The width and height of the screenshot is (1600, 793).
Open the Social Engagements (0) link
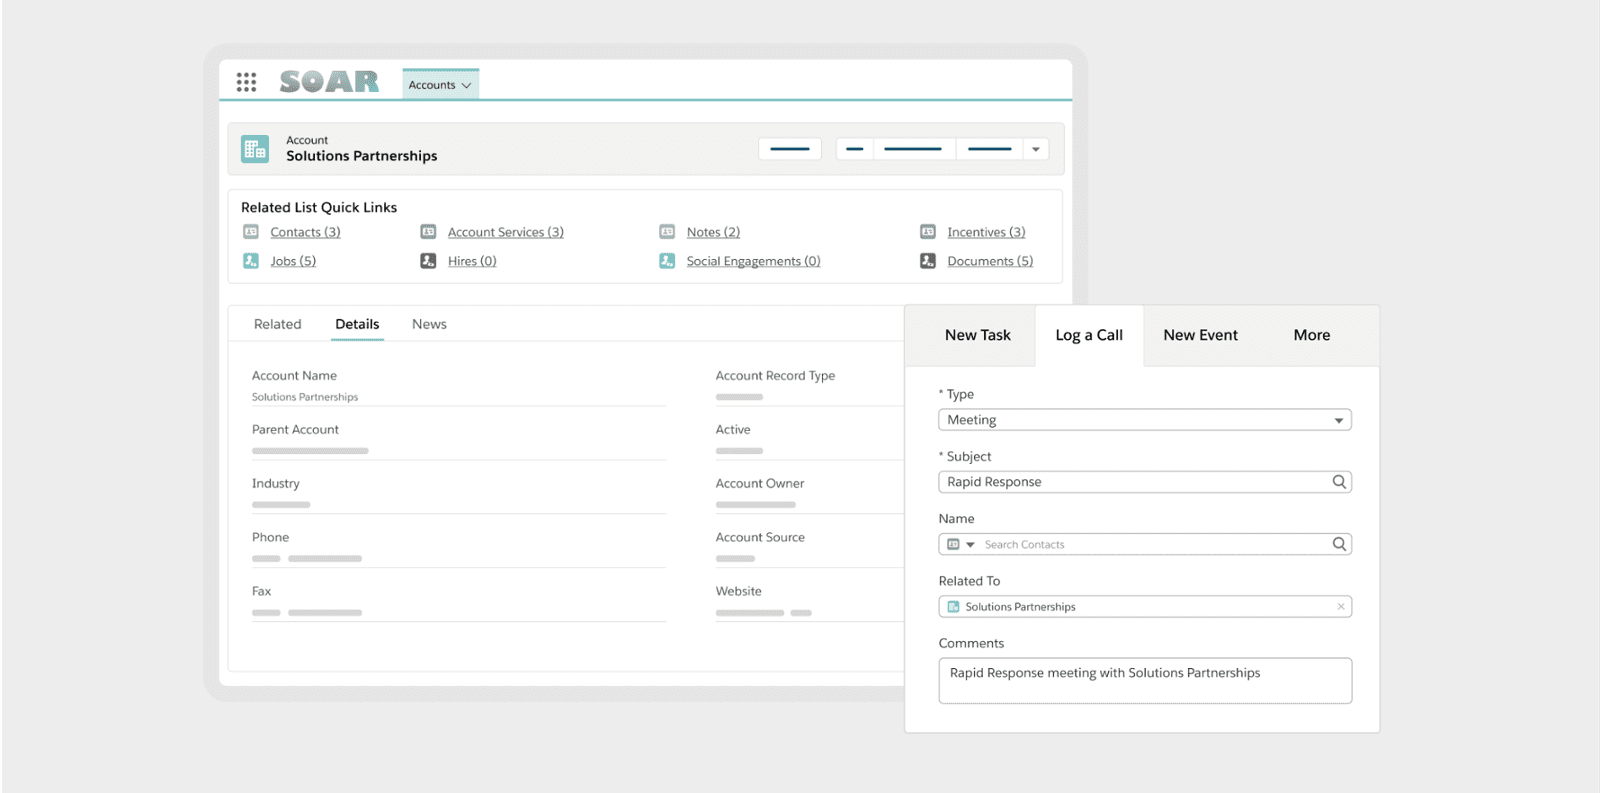(x=753, y=261)
